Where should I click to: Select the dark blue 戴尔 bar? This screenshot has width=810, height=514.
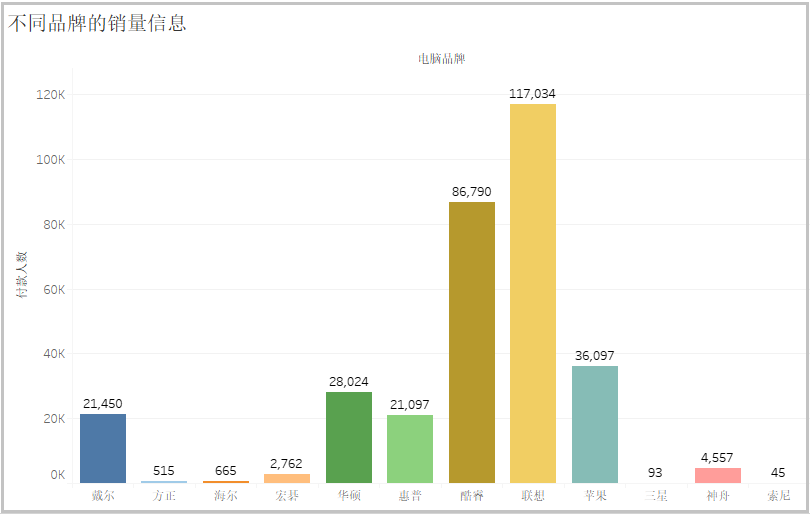(x=103, y=448)
